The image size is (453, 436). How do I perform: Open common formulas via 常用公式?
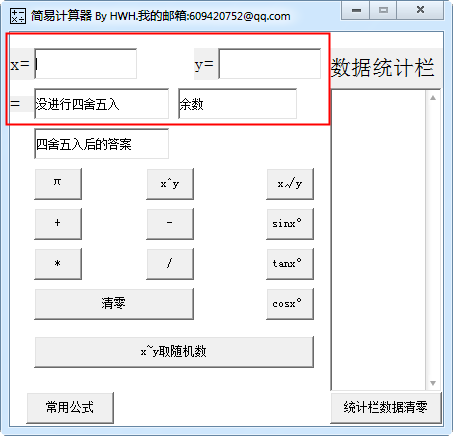click(70, 408)
